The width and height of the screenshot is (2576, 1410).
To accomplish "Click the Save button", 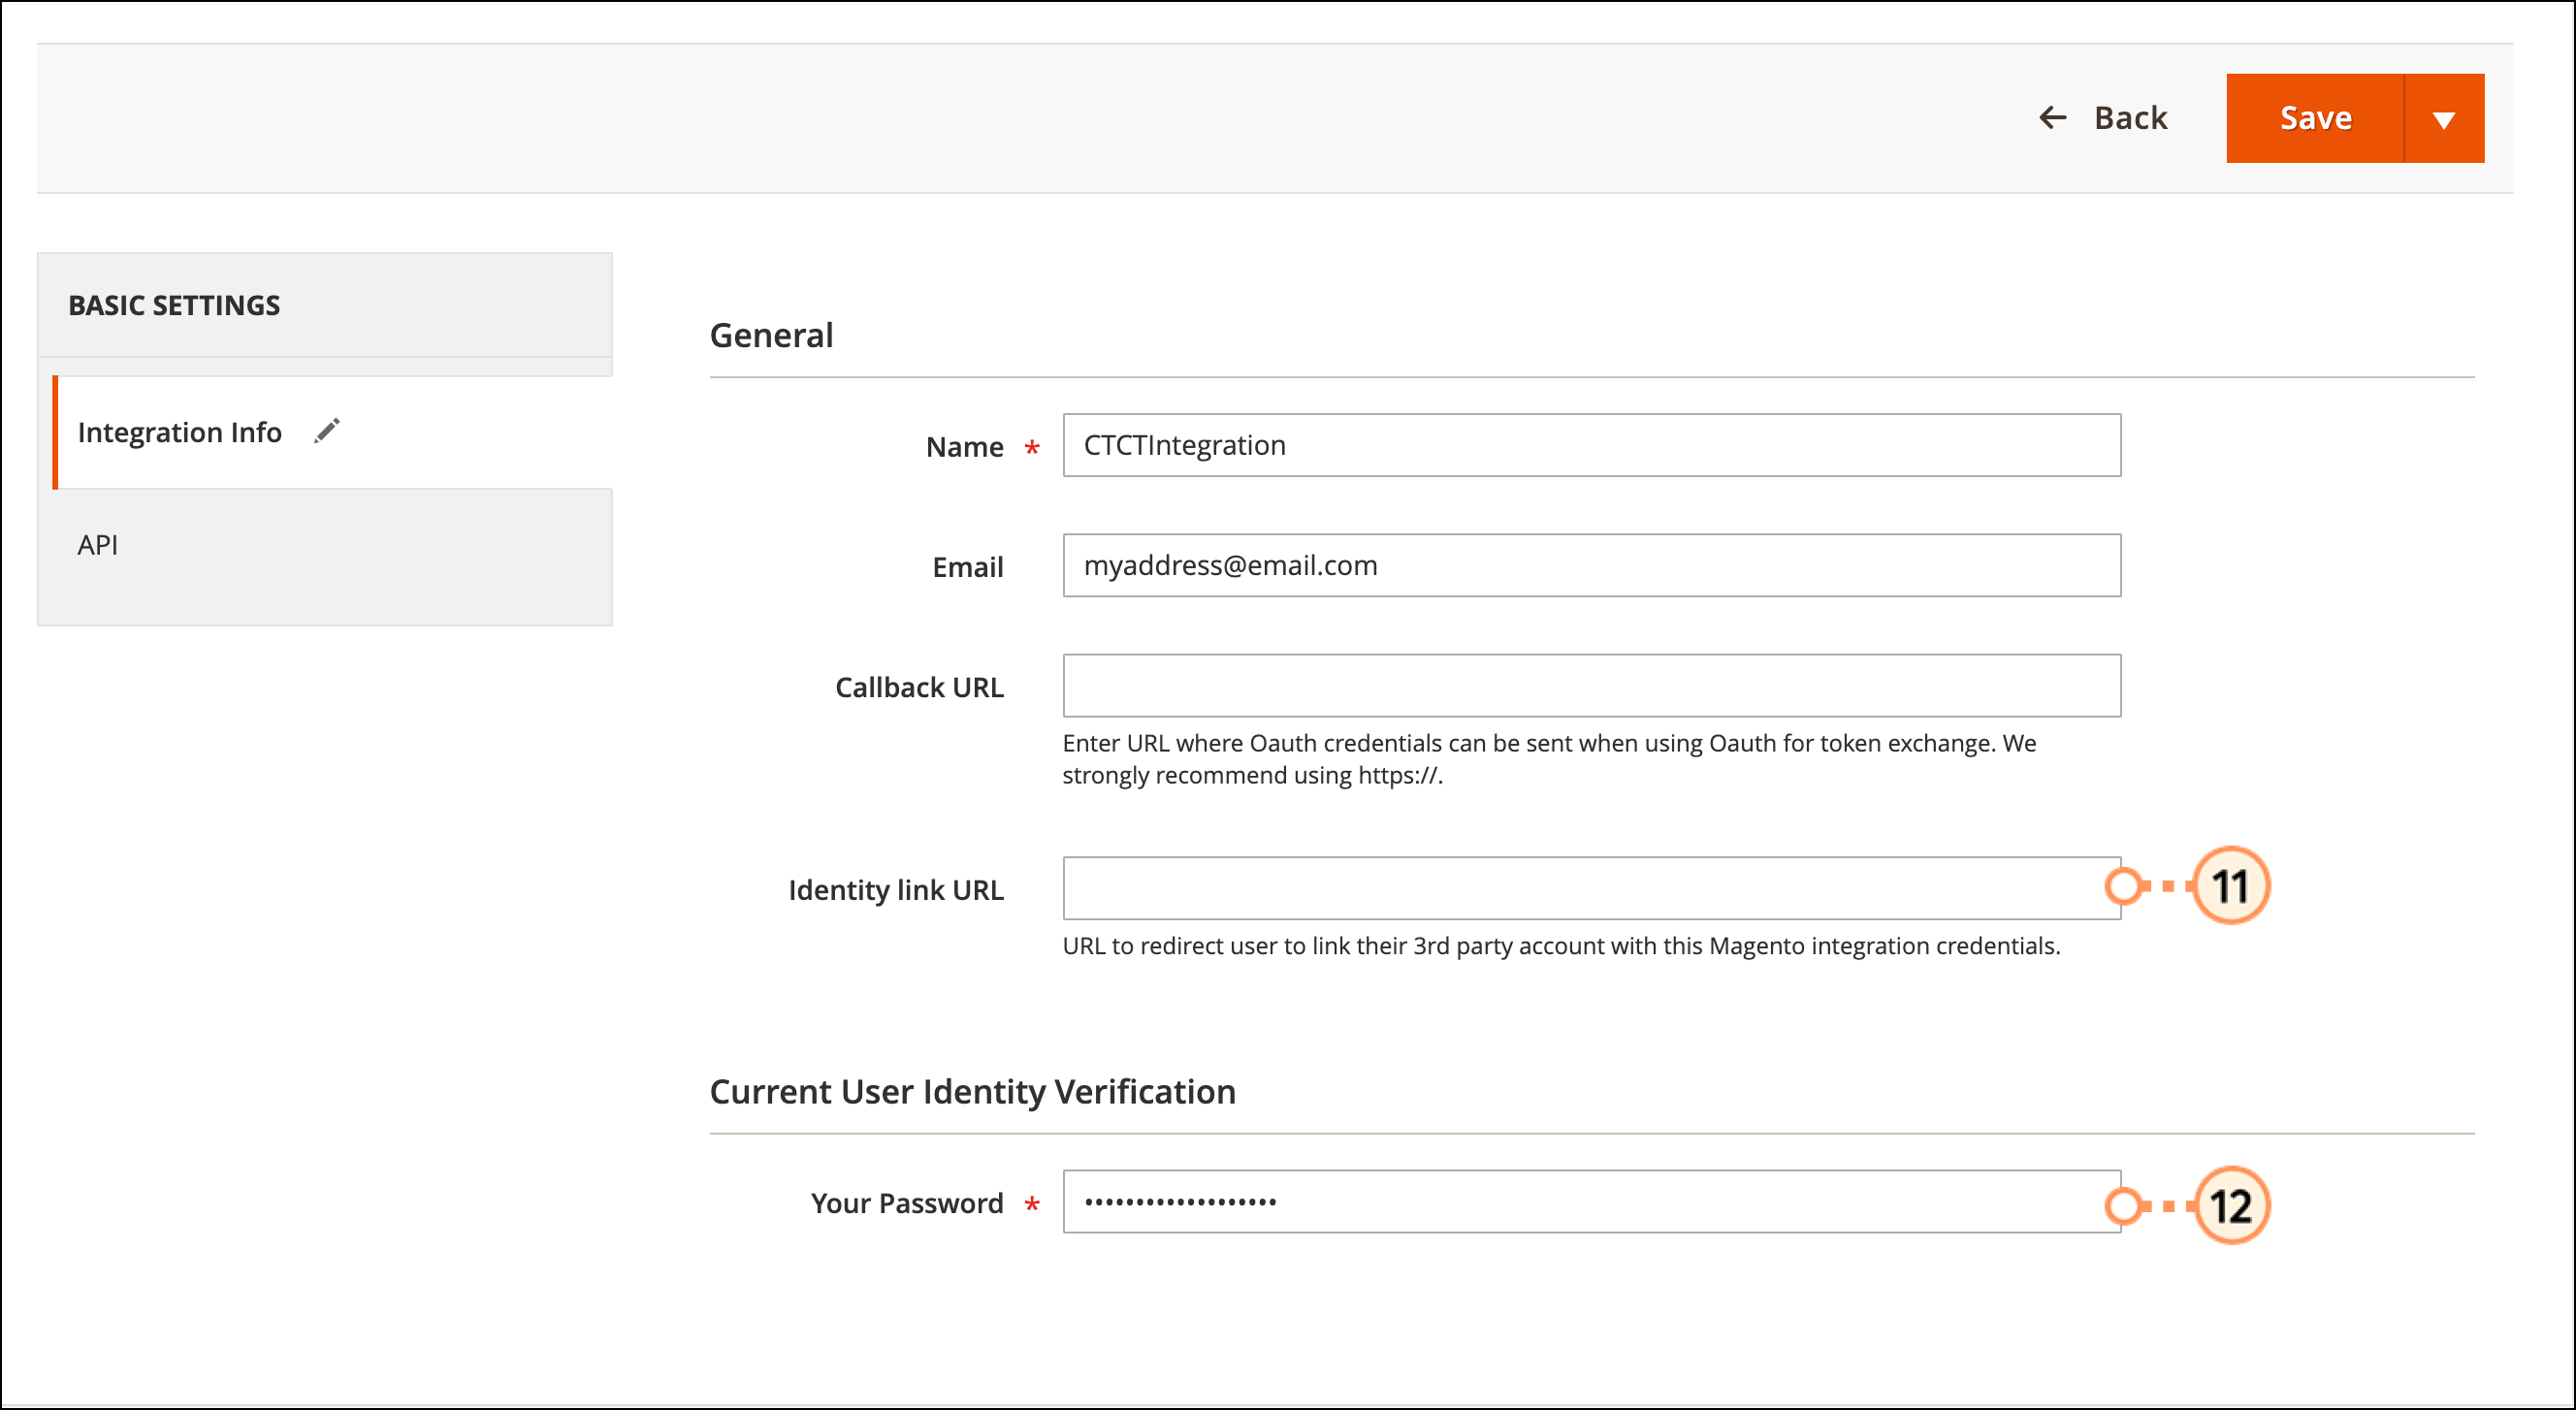I will click(2314, 118).
